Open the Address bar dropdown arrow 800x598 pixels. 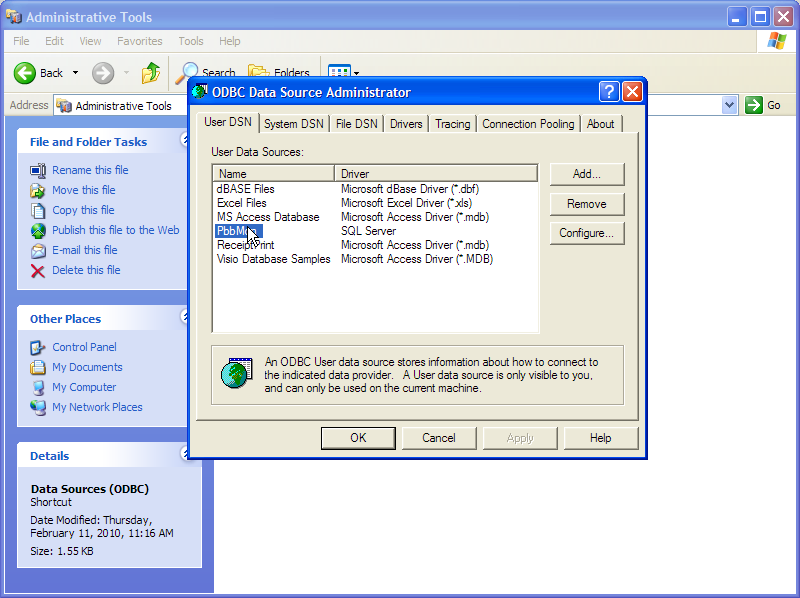729,105
